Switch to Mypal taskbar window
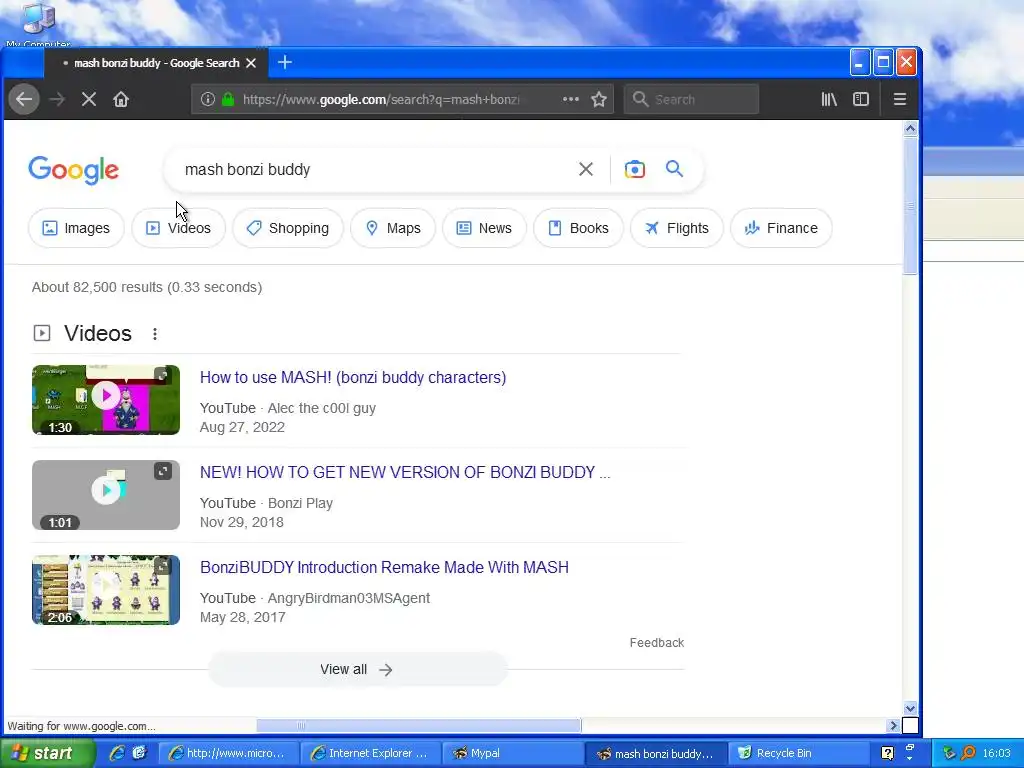The image size is (1024, 768). (x=512, y=753)
